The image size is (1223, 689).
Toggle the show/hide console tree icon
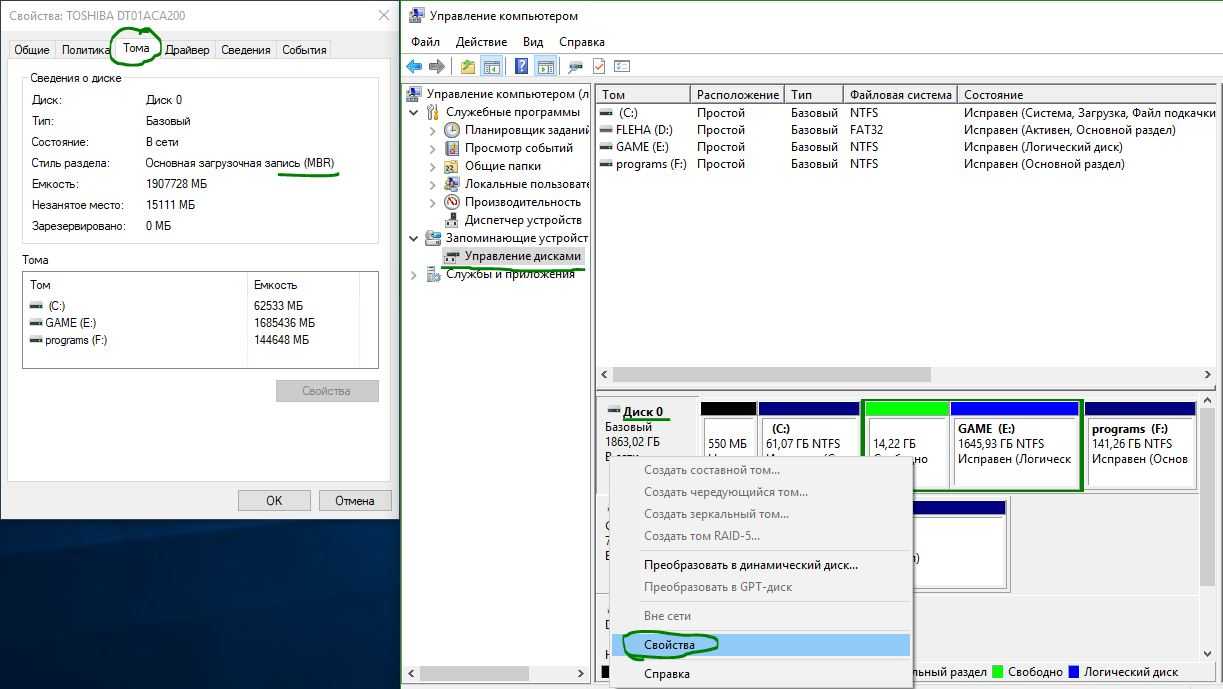[491, 67]
